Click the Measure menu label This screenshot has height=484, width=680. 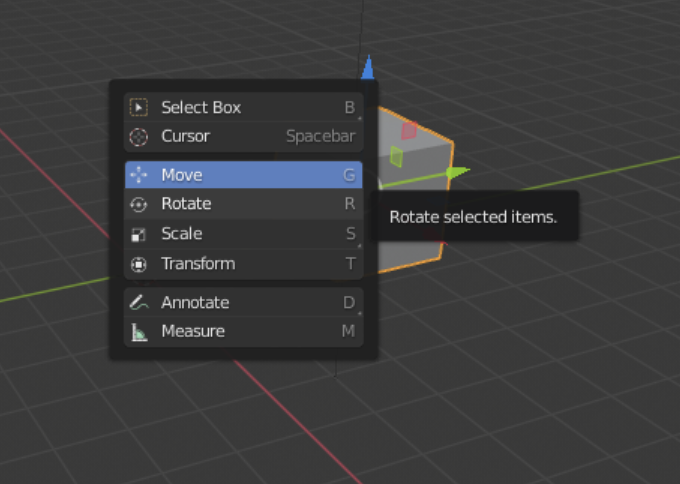coord(193,331)
